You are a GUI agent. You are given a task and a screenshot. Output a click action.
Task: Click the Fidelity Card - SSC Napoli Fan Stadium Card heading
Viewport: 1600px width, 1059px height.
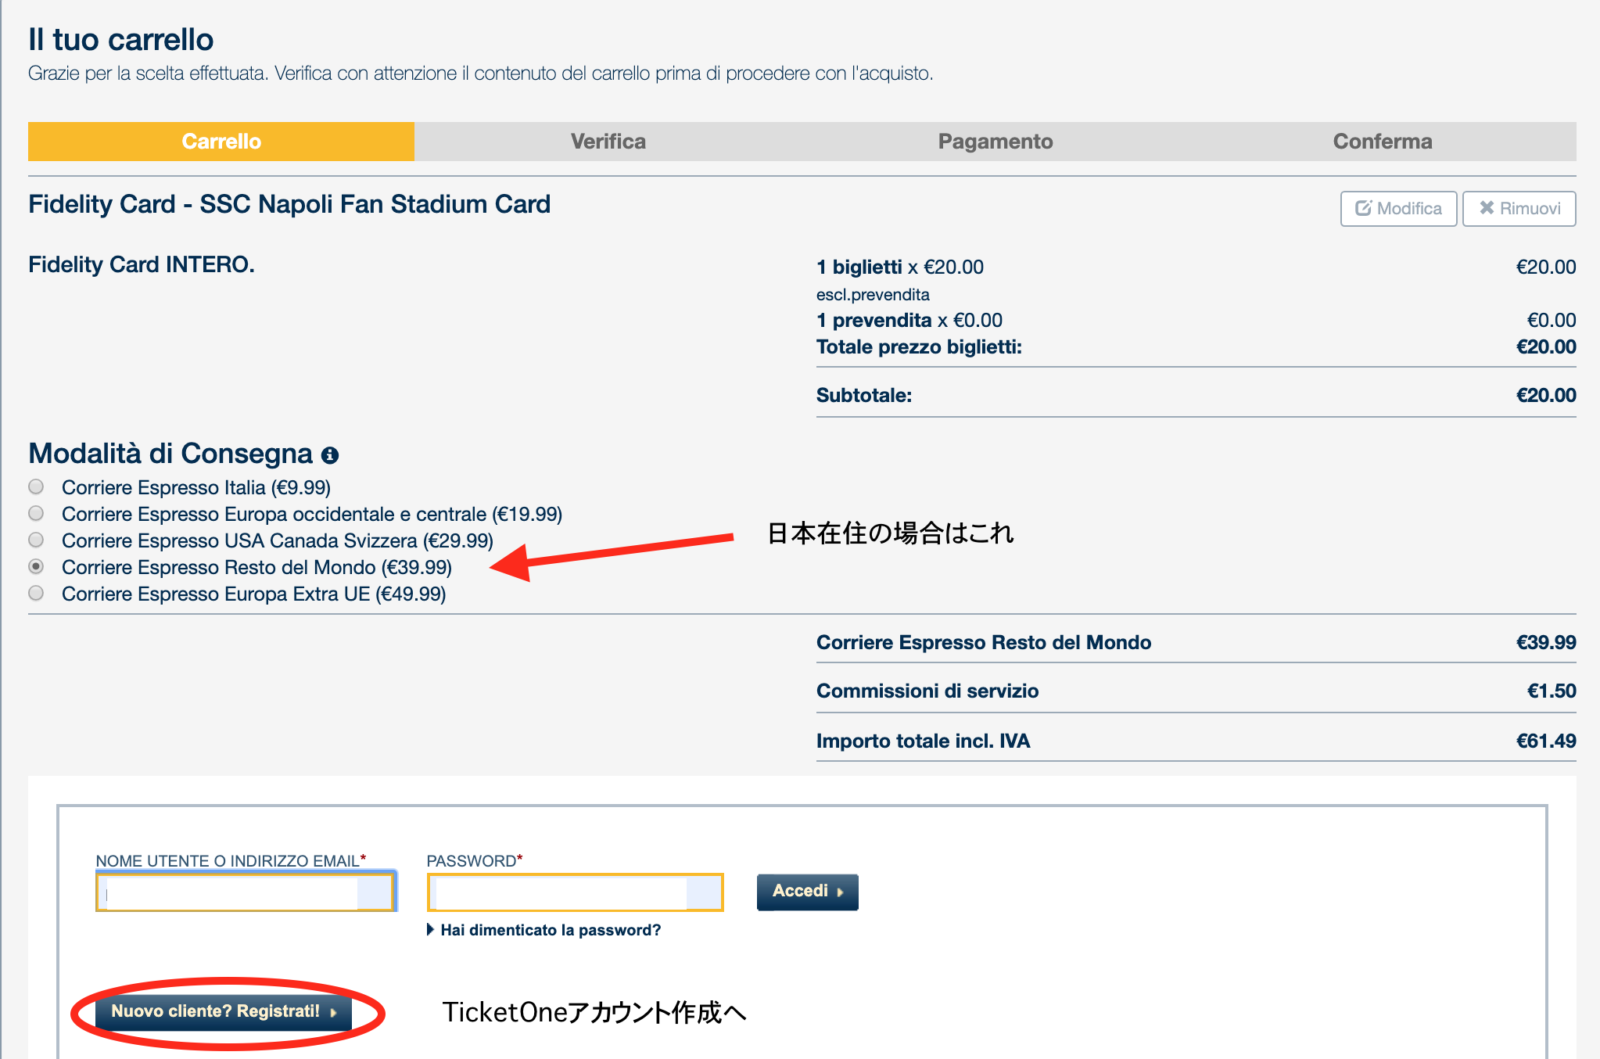(x=289, y=204)
